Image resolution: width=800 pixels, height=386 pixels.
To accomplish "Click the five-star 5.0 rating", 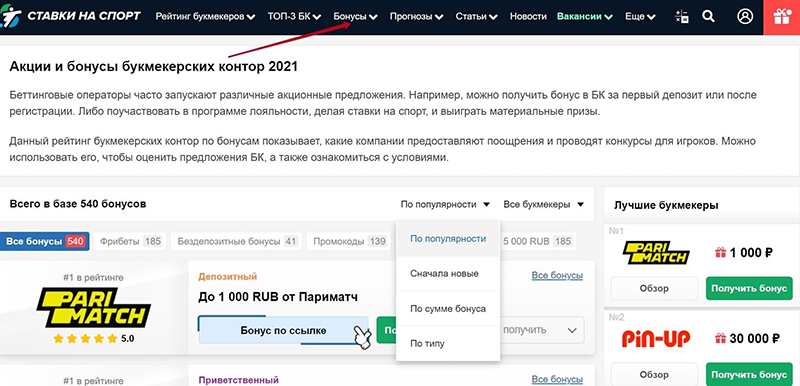I will pyautogui.click(x=93, y=338).
